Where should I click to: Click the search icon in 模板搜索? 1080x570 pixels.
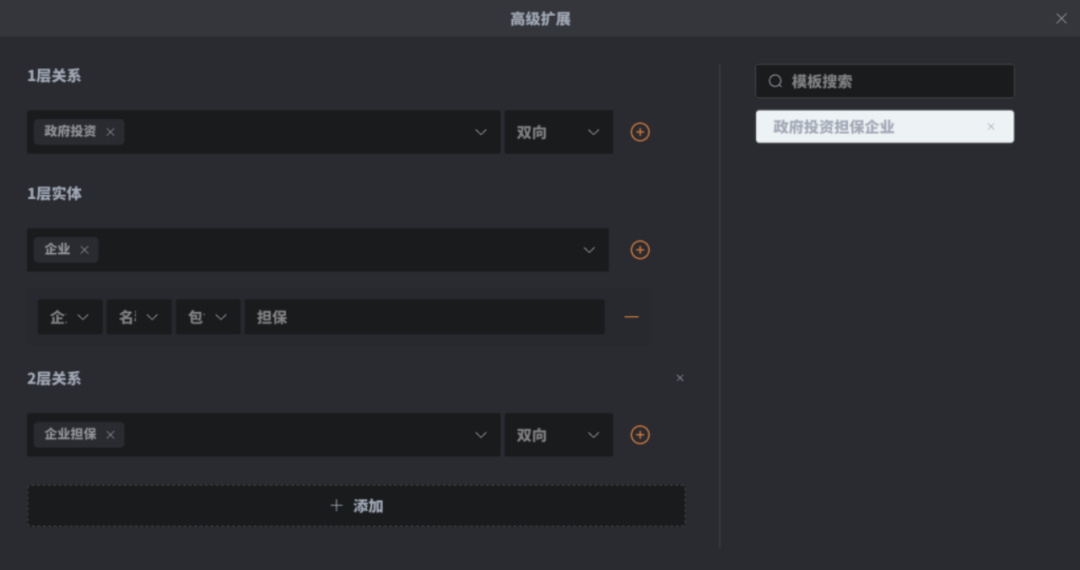click(x=775, y=81)
